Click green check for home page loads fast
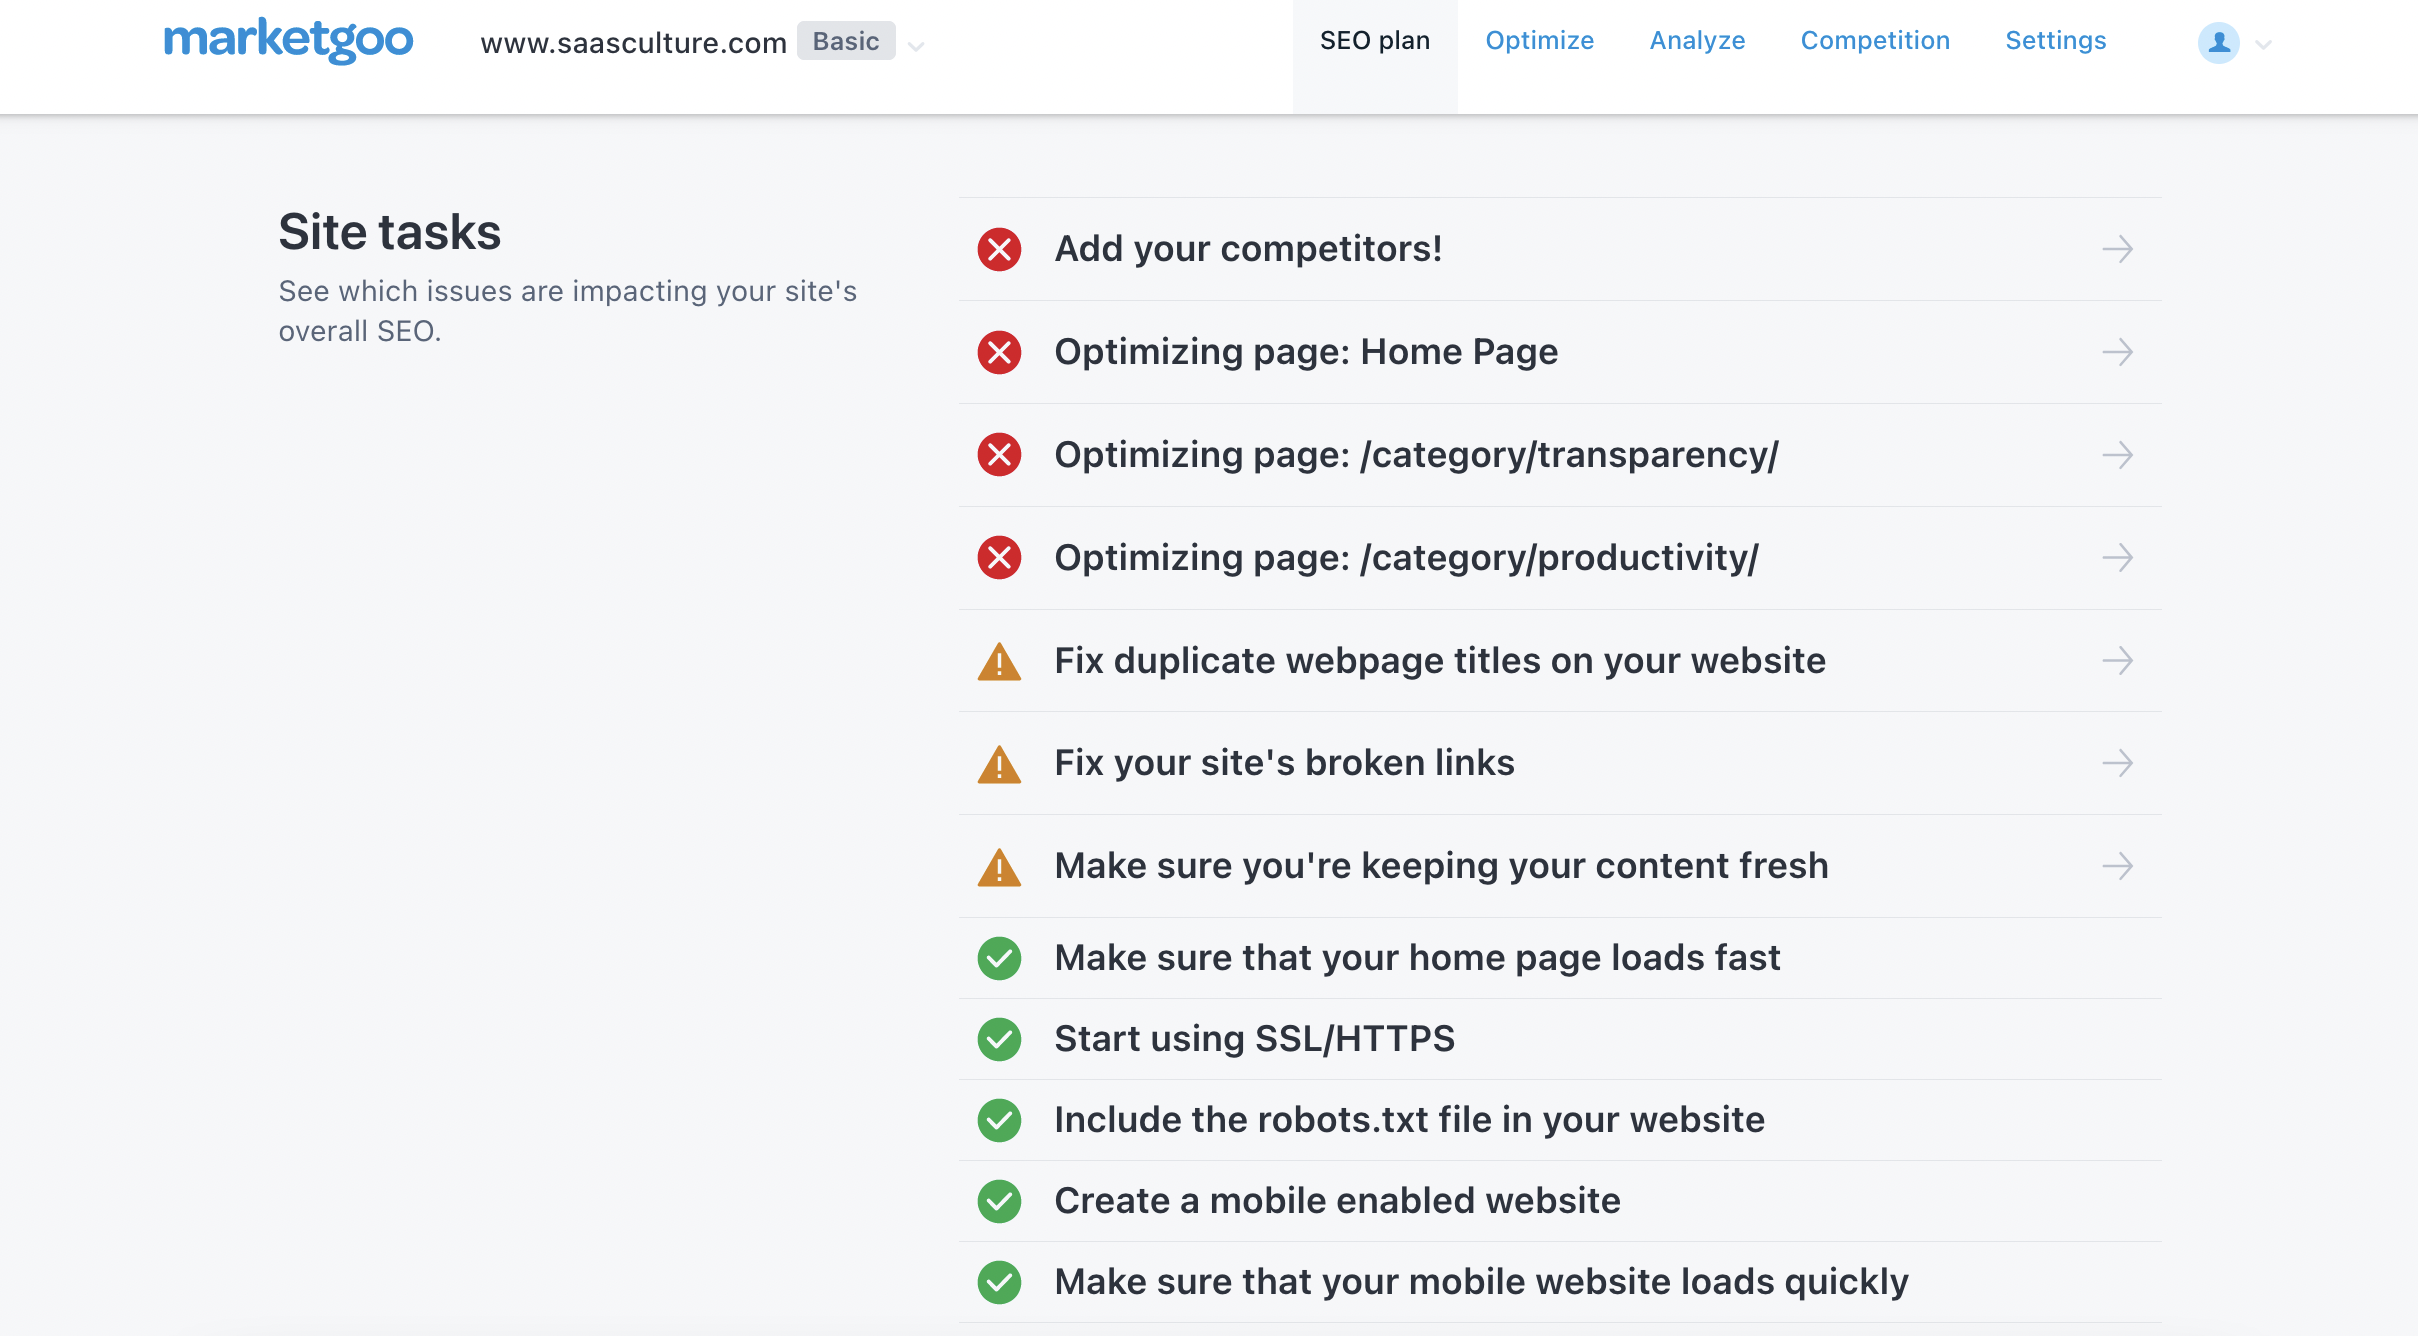Image resolution: width=2418 pixels, height=1336 pixels. tap(999, 959)
